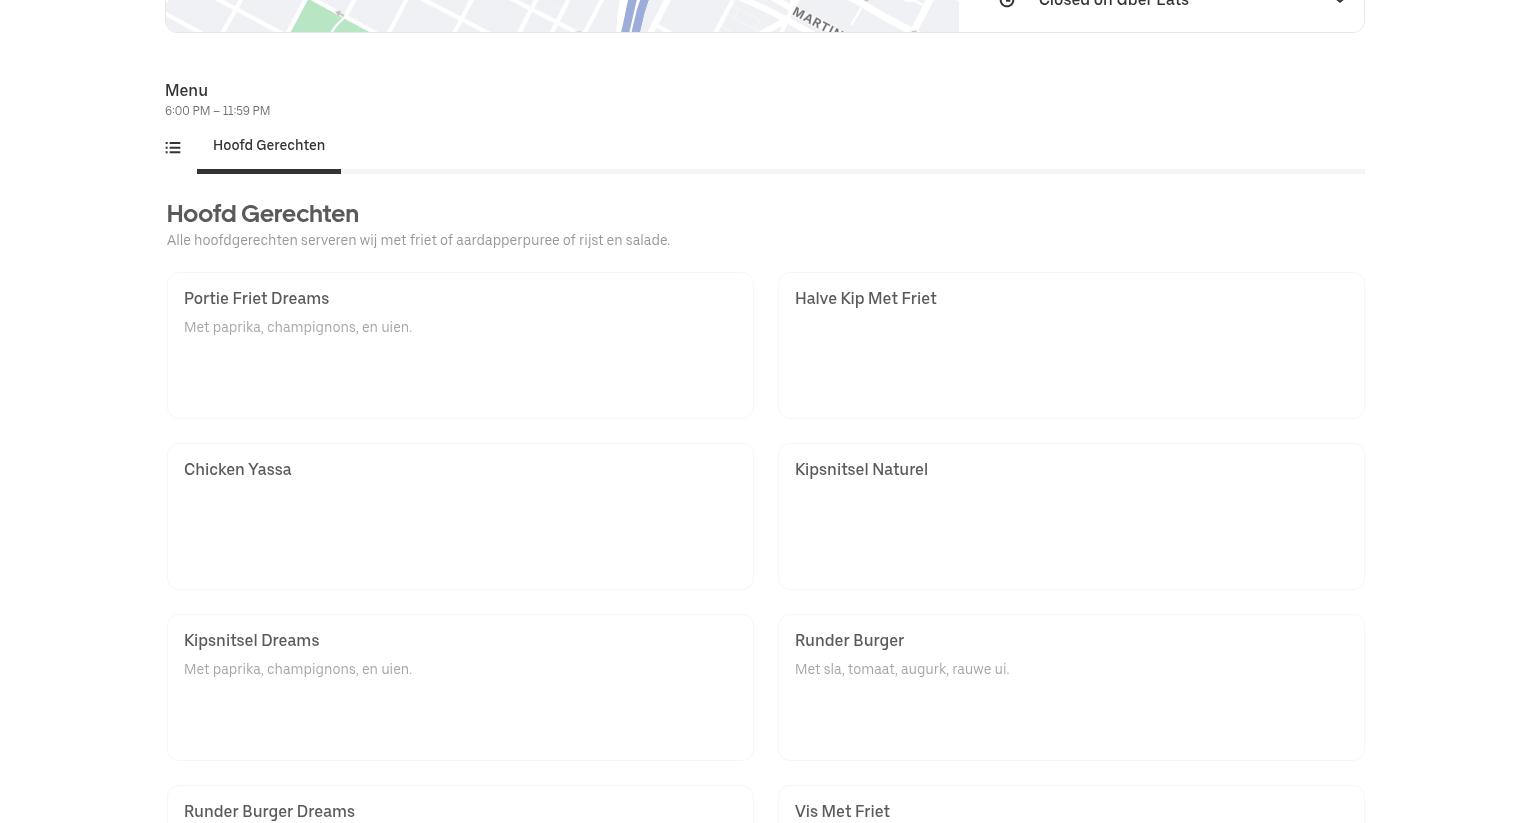Click the 6:00 PM – 11:59 PM menu hours
This screenshot has height=823, width=1530.
(x=217, y=111)
